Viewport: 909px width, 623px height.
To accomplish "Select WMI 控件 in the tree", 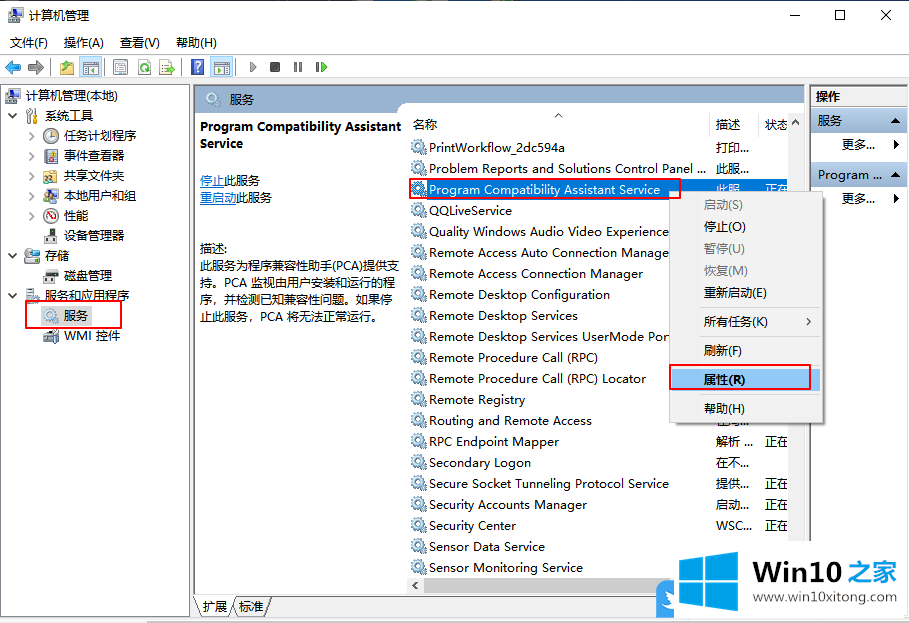I will [x=92, y=336].
